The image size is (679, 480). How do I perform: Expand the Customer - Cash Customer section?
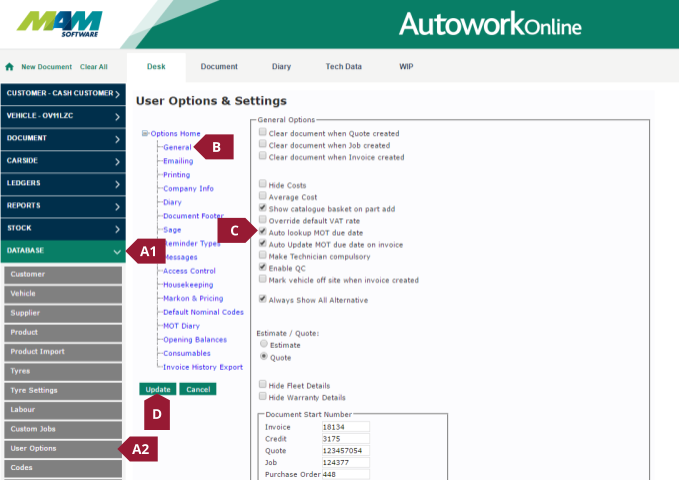pyautogui.click(x=61, y=94)
